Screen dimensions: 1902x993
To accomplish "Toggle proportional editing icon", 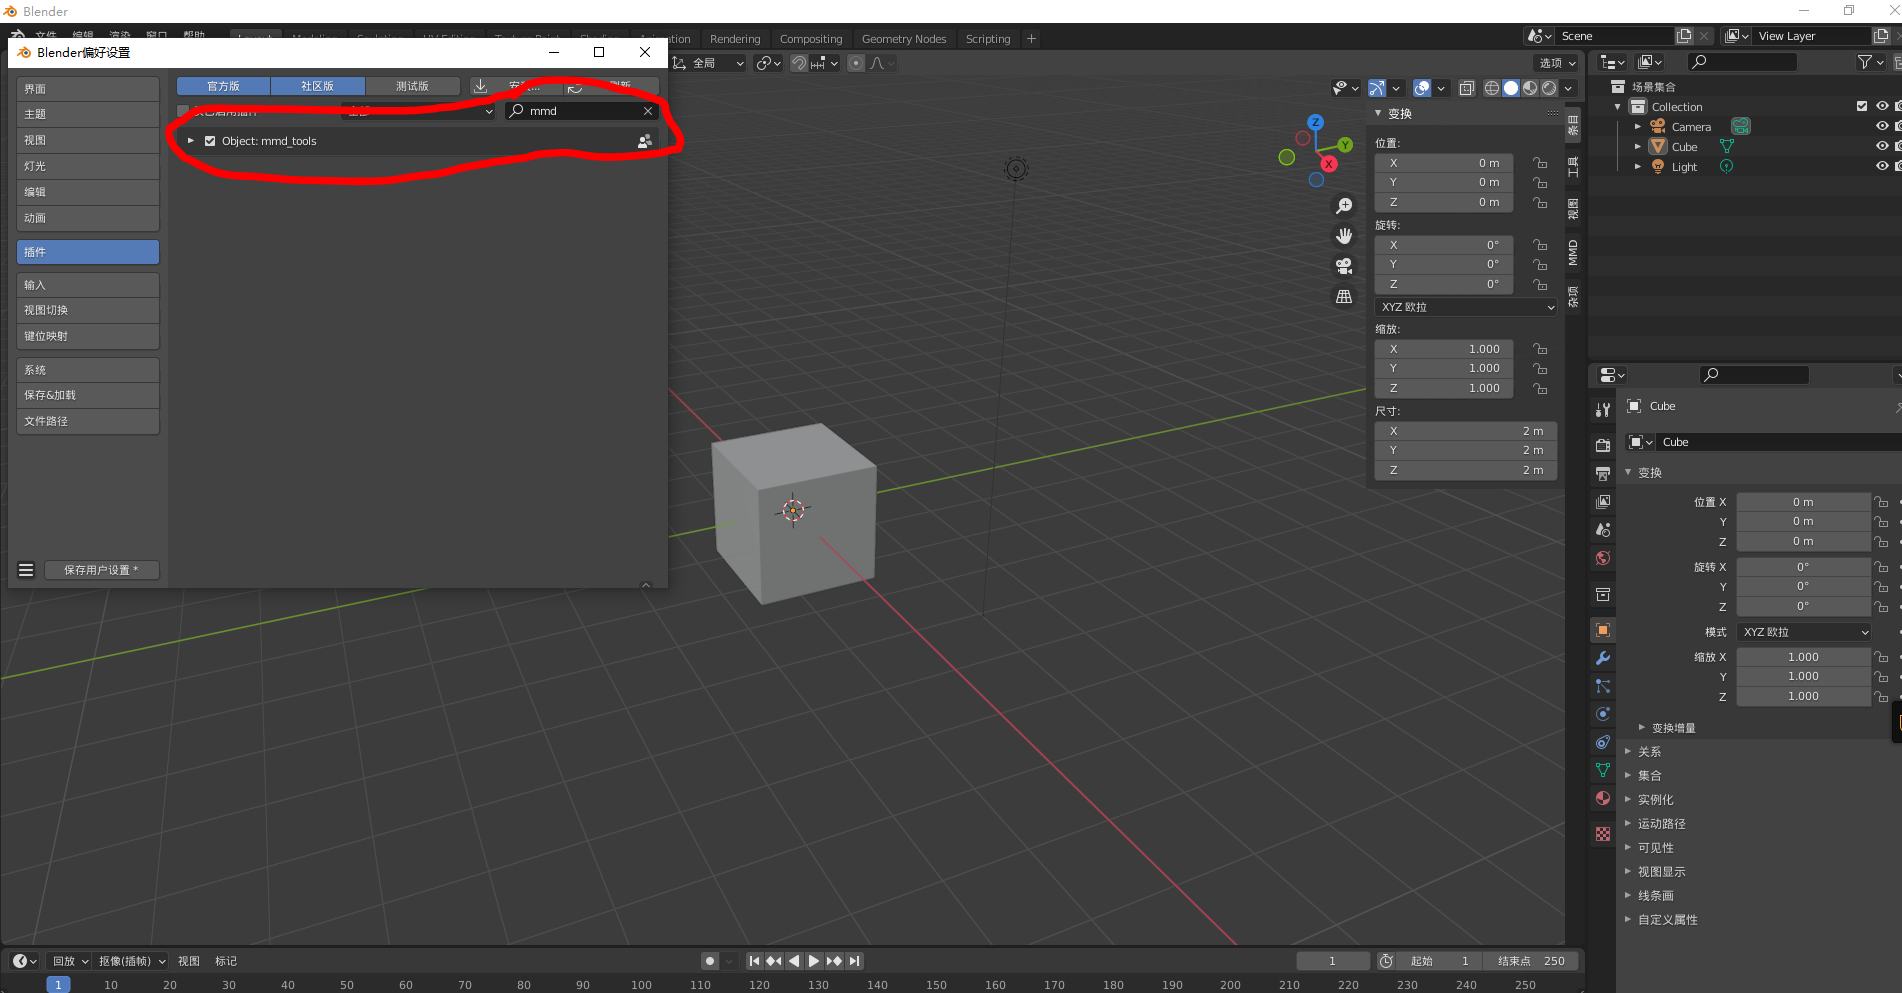I will [x=856, y=63].
